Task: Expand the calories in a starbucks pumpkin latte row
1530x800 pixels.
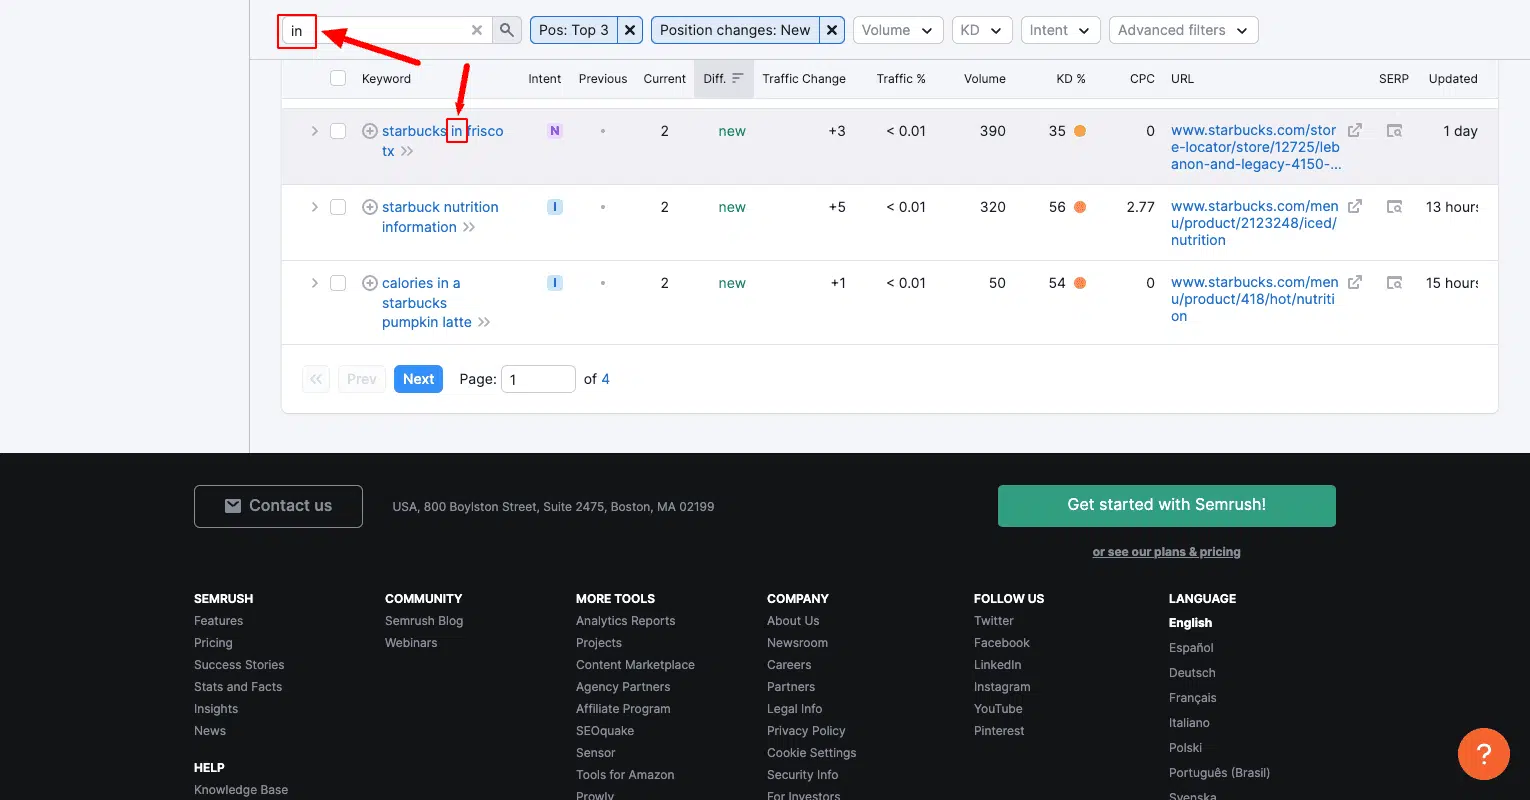Action: [314, 283]
